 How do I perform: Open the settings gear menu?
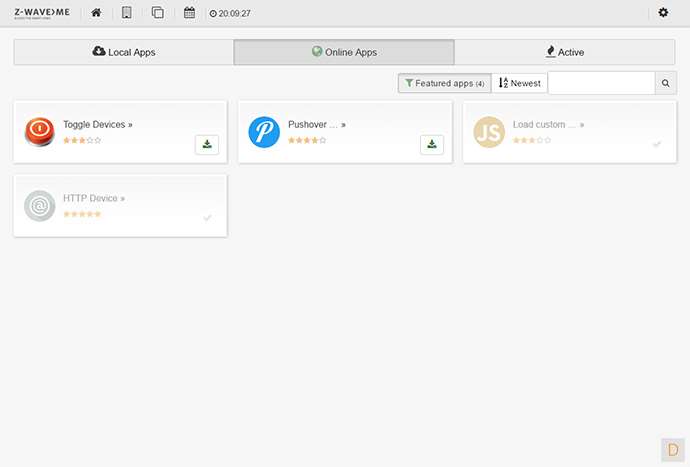663,12
